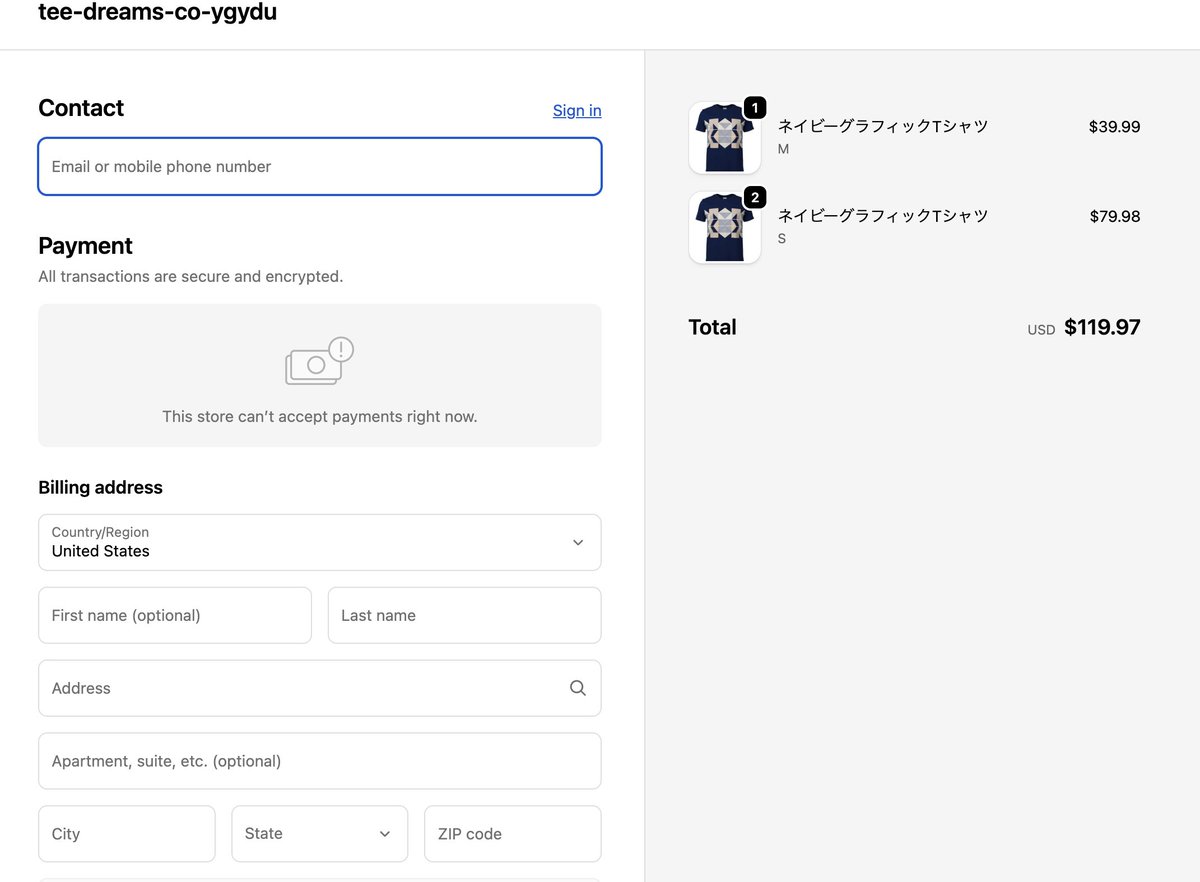This screenshot has width=1200, height=882.
Task: Click the payment camera icon graphic
Action: point(319,361)
